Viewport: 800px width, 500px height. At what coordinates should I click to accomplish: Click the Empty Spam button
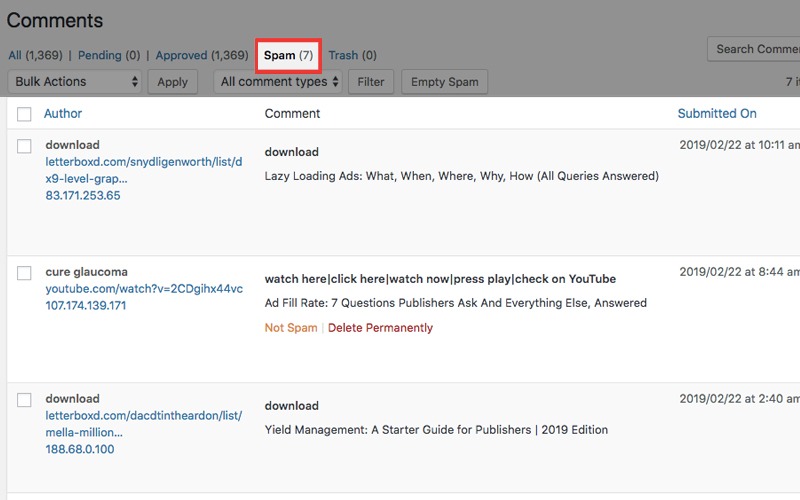point(445,82)
